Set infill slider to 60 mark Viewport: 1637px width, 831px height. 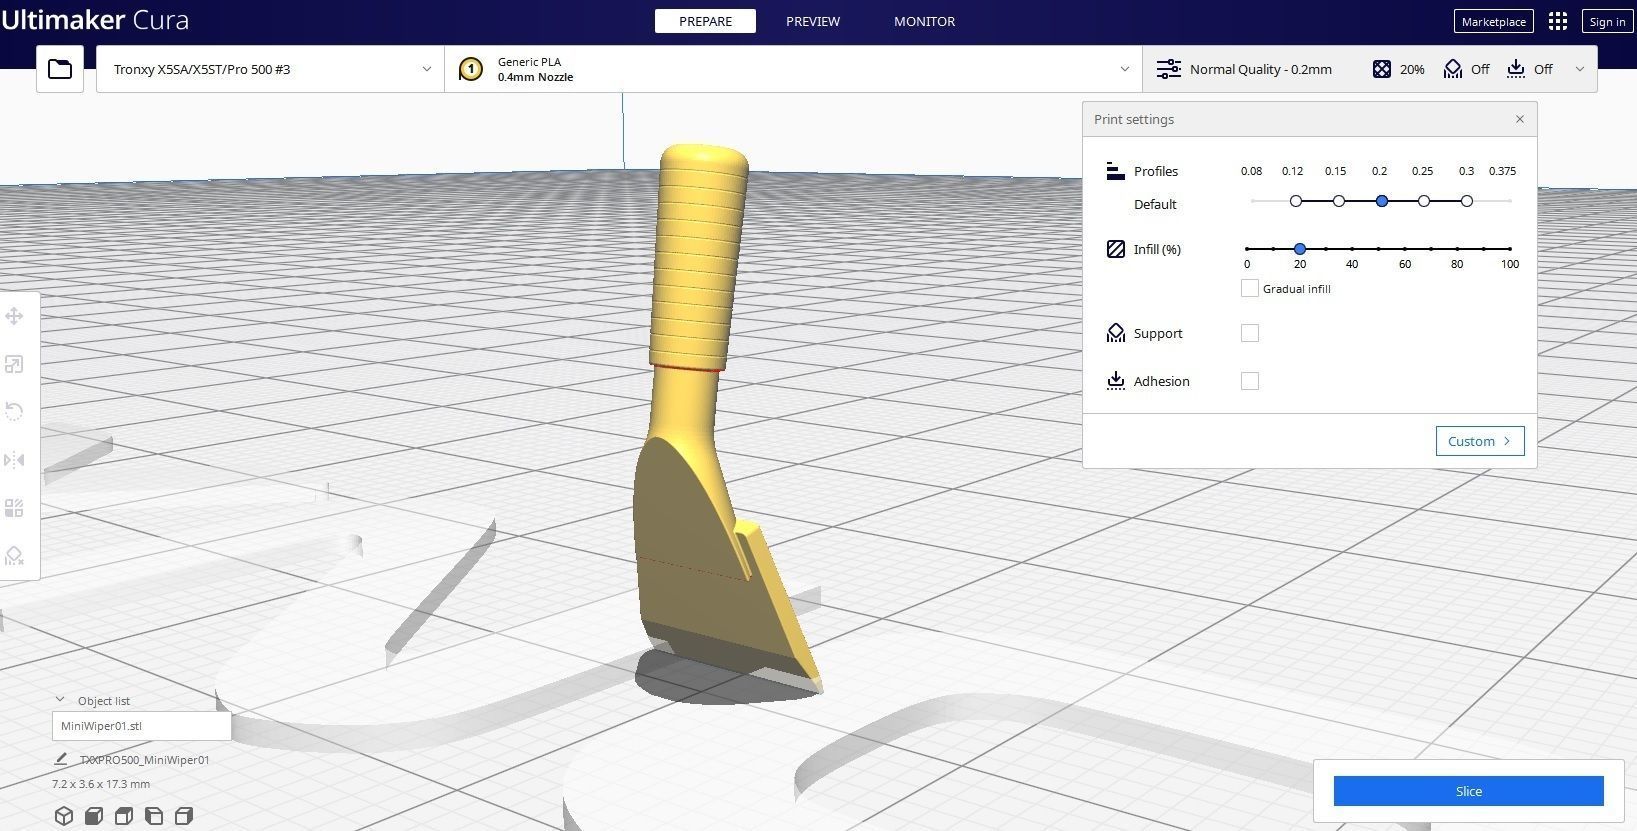pos(1404,248)
